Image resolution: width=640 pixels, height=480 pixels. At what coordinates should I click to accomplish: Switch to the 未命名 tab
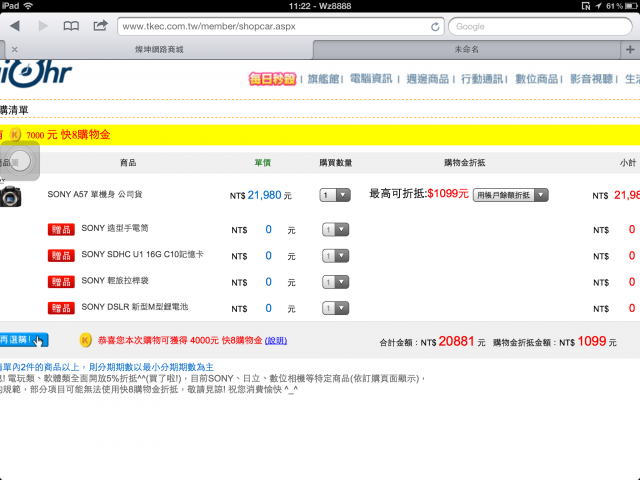pos(467,49)
